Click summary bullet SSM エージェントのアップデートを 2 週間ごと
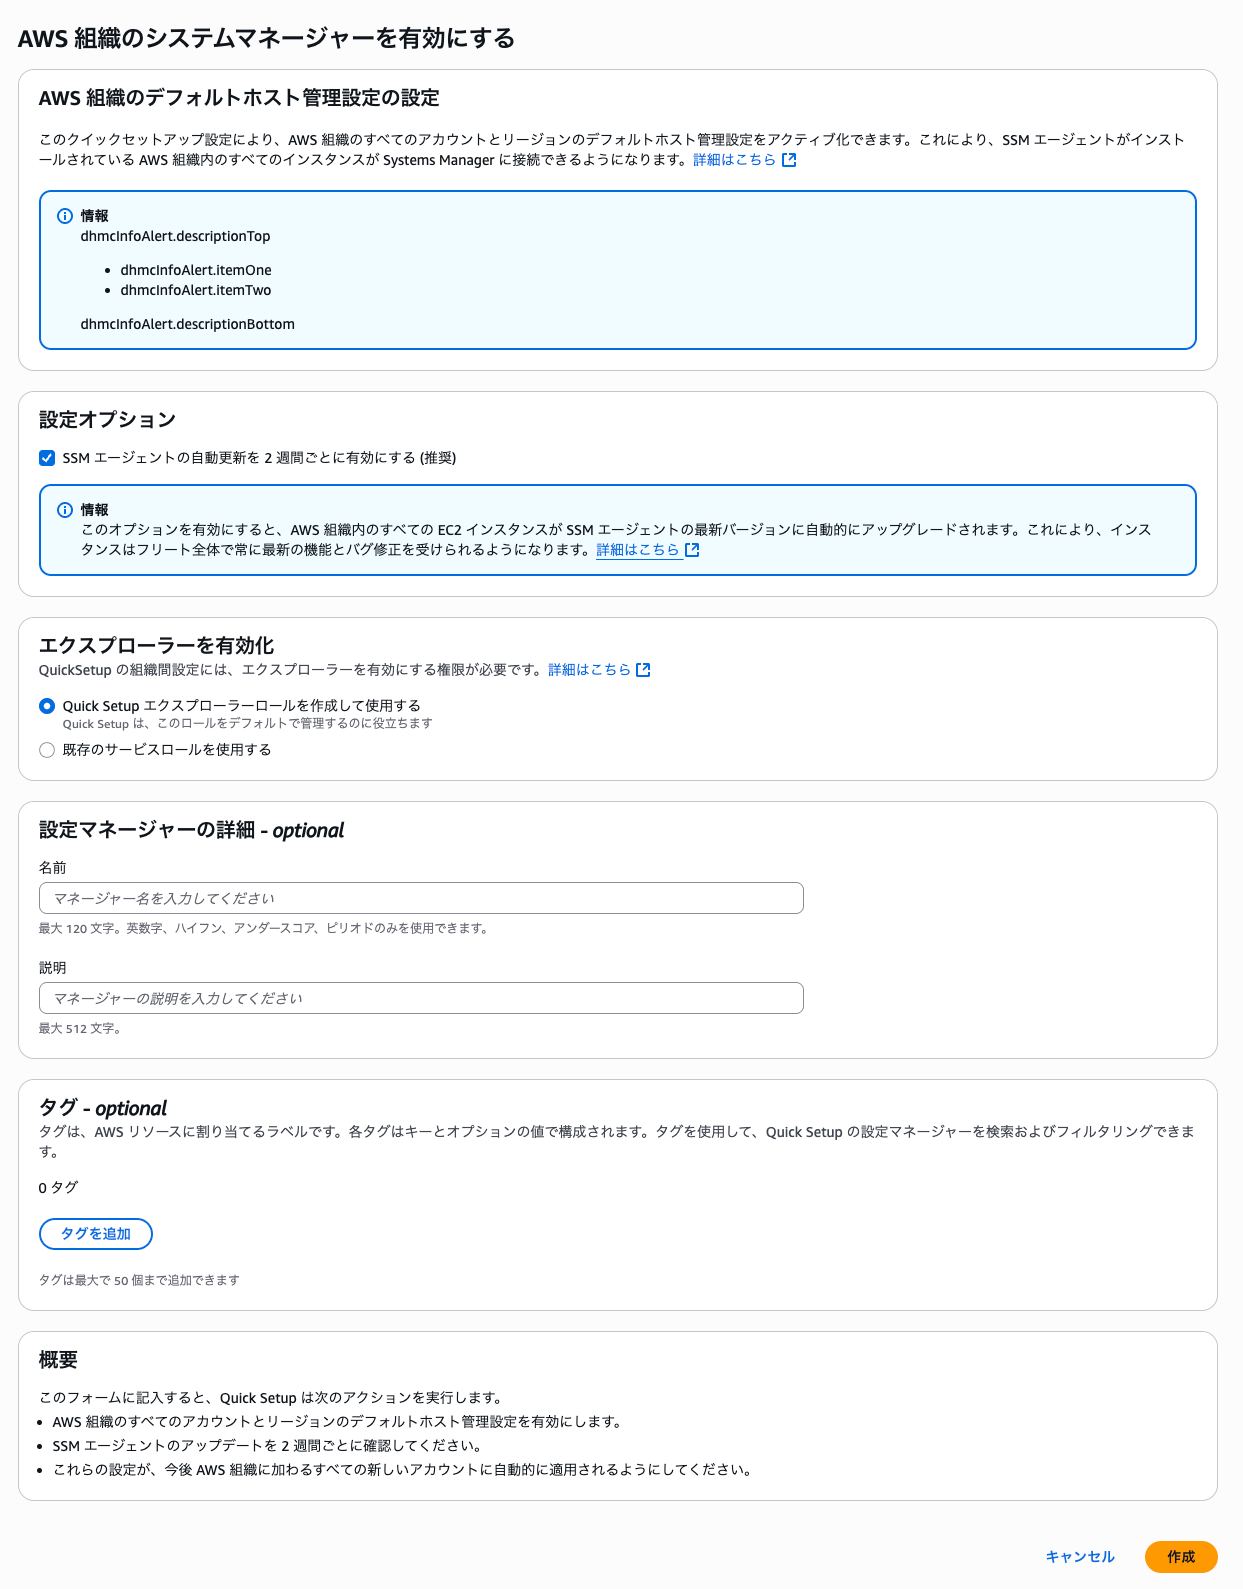The height and width of the screenshot is (1589, 1243). coord(269,1446)
